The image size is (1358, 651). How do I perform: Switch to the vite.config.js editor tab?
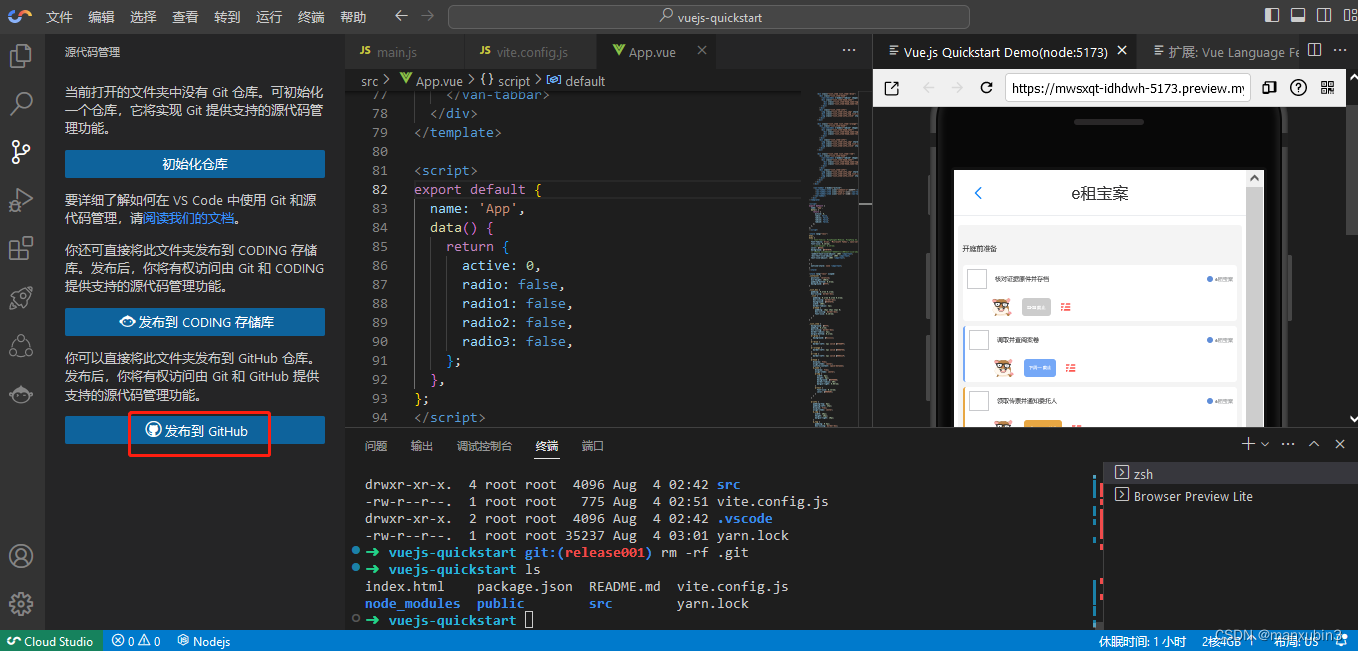530,51
